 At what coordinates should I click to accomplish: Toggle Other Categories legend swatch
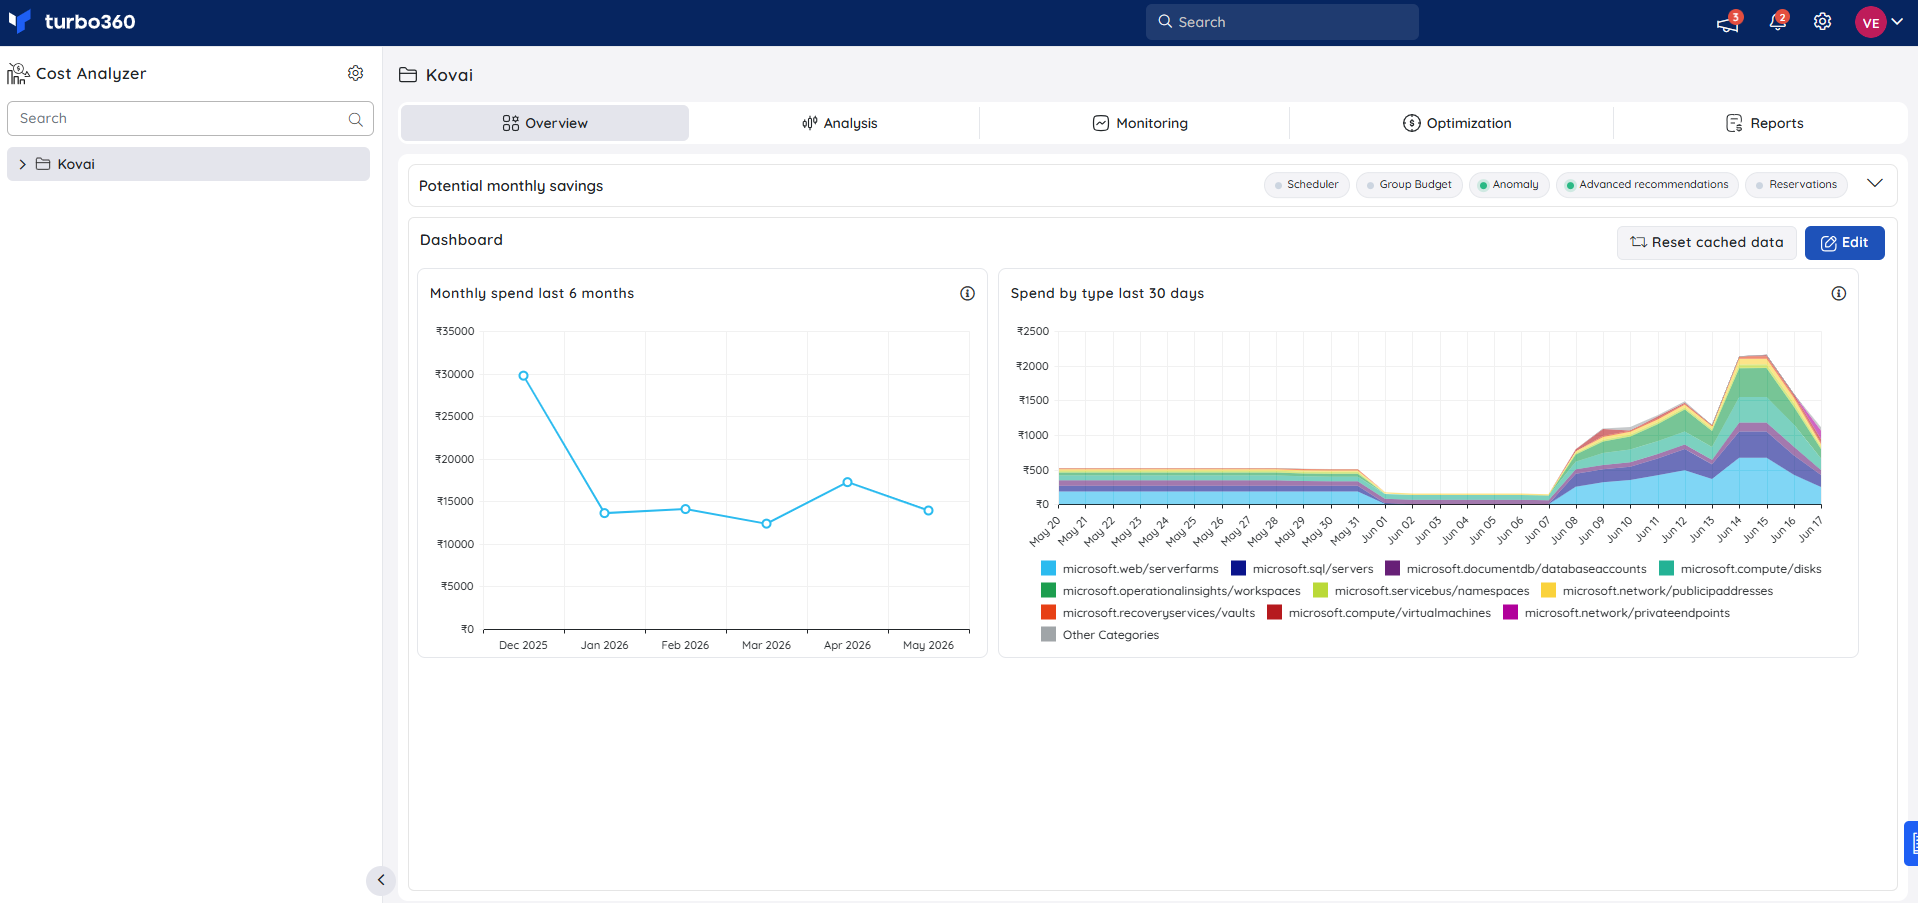click(1048, 635)
